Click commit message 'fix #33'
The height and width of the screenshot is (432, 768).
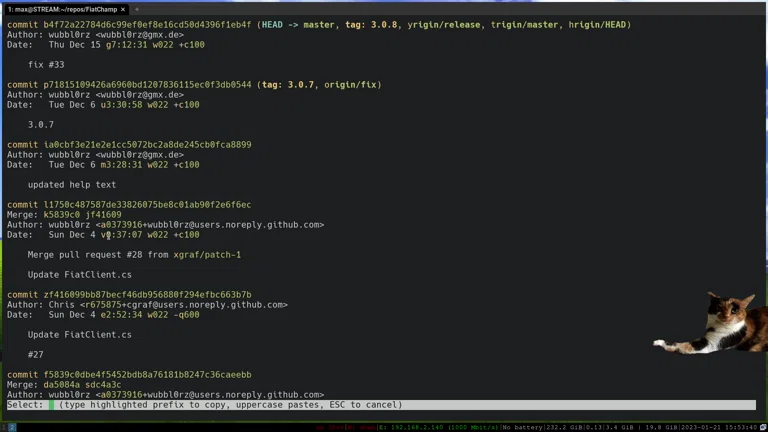pos(46,65)
